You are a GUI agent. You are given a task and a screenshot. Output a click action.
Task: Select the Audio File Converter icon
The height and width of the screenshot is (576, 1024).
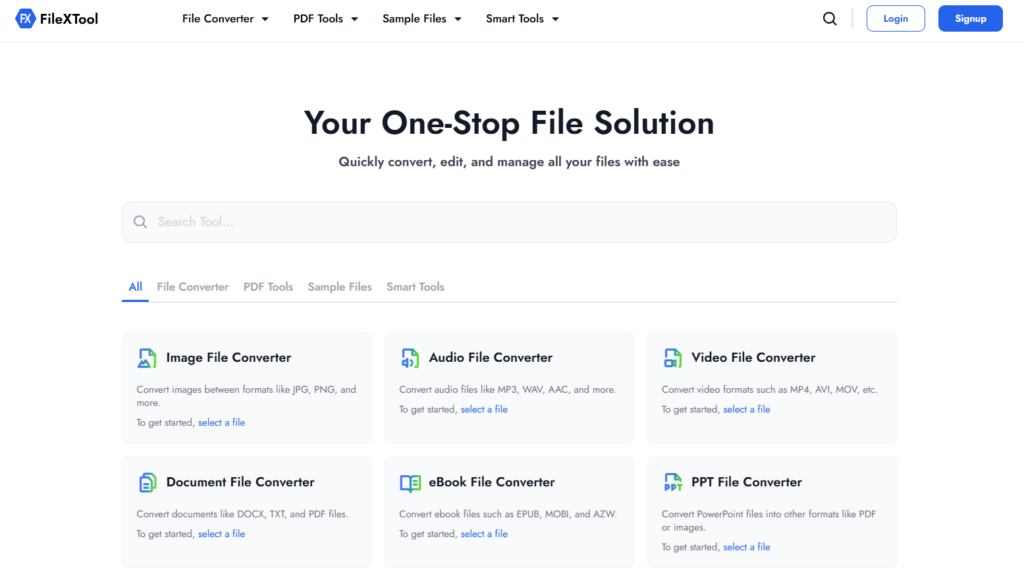[x=410, y=357]
